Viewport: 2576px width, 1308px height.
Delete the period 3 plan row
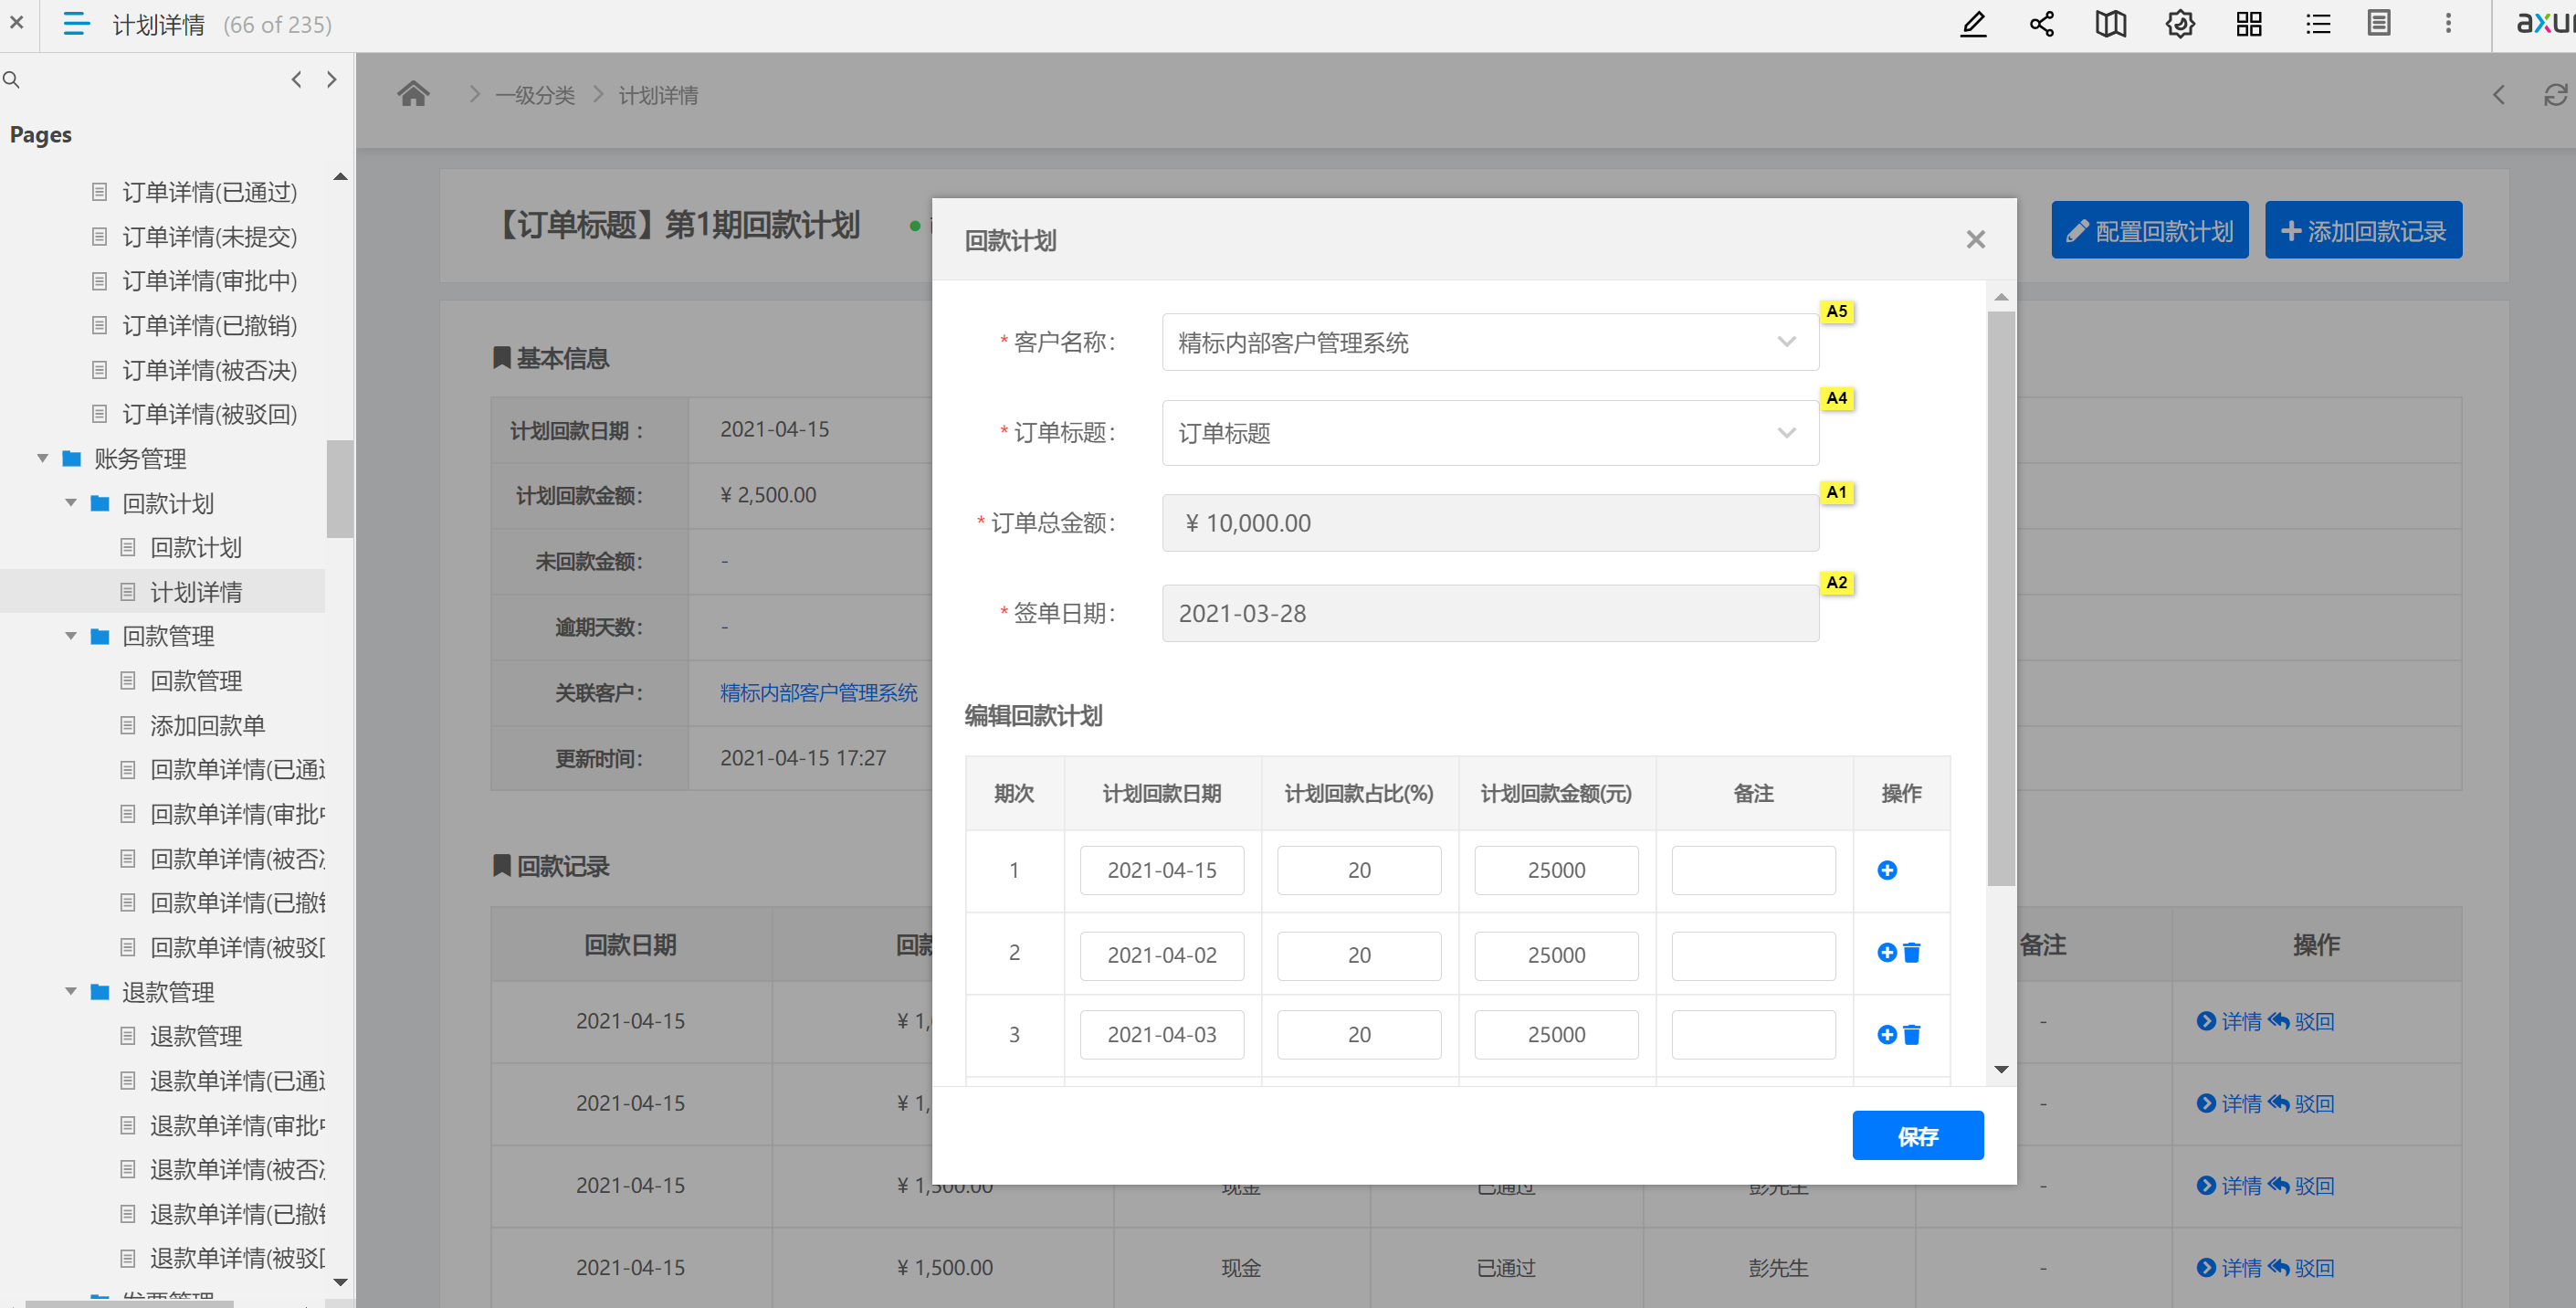(1911, 1034)
